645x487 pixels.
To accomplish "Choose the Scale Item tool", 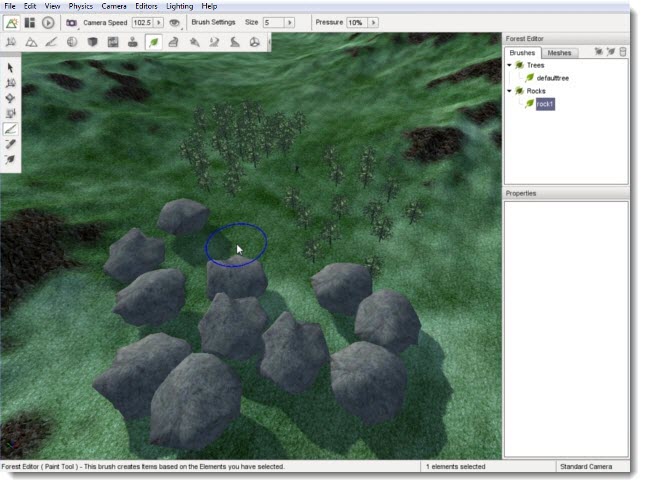I will [x=10, y=114].
